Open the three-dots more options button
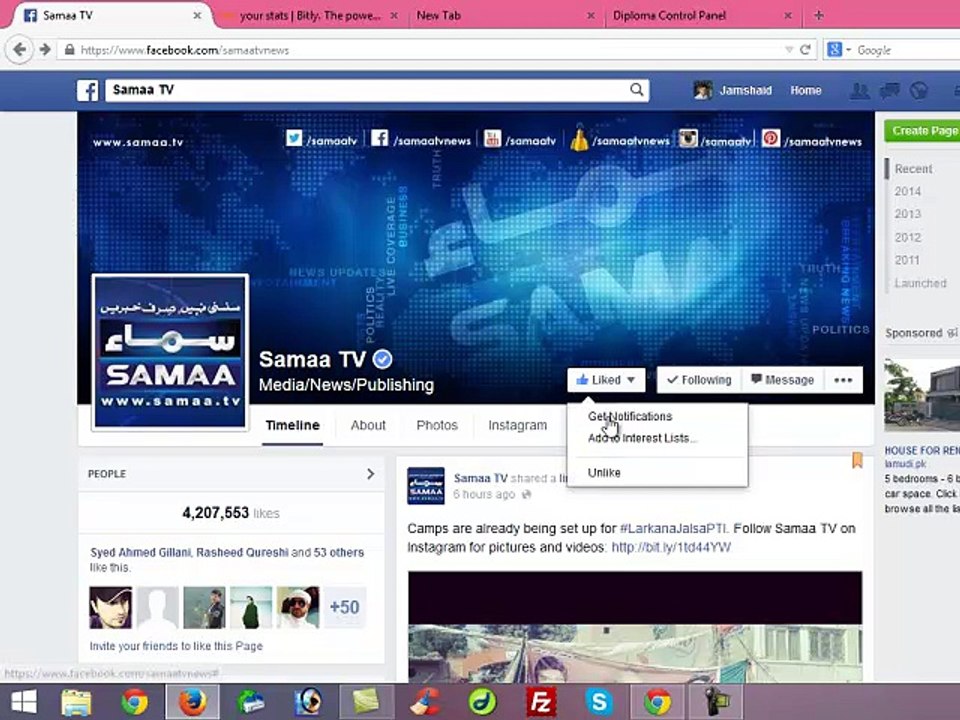Screen dimensions: 960x720 point(843,380)
